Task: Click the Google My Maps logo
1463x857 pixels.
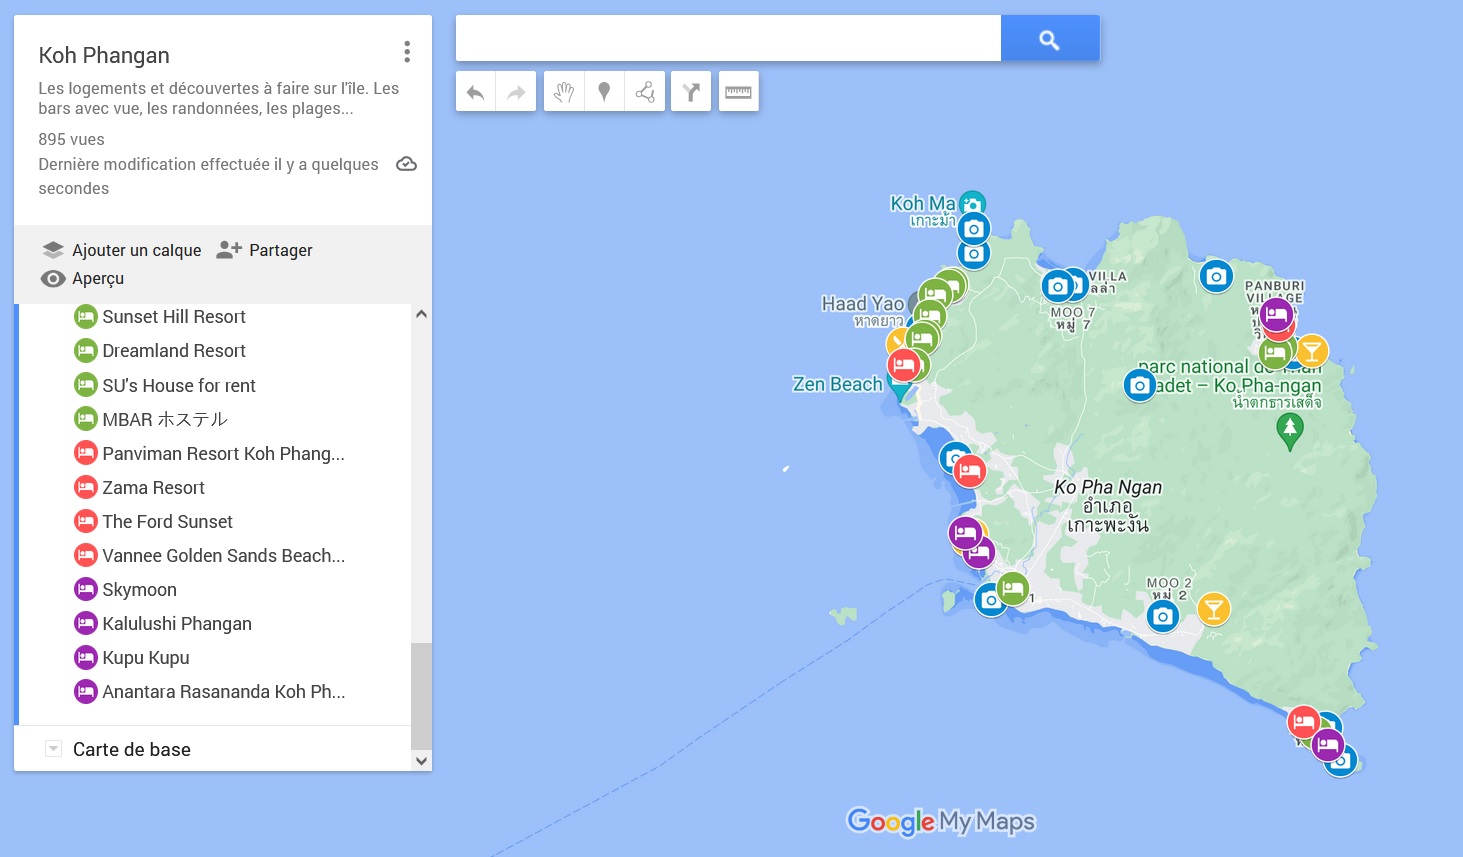Action: tap(940, 822)
